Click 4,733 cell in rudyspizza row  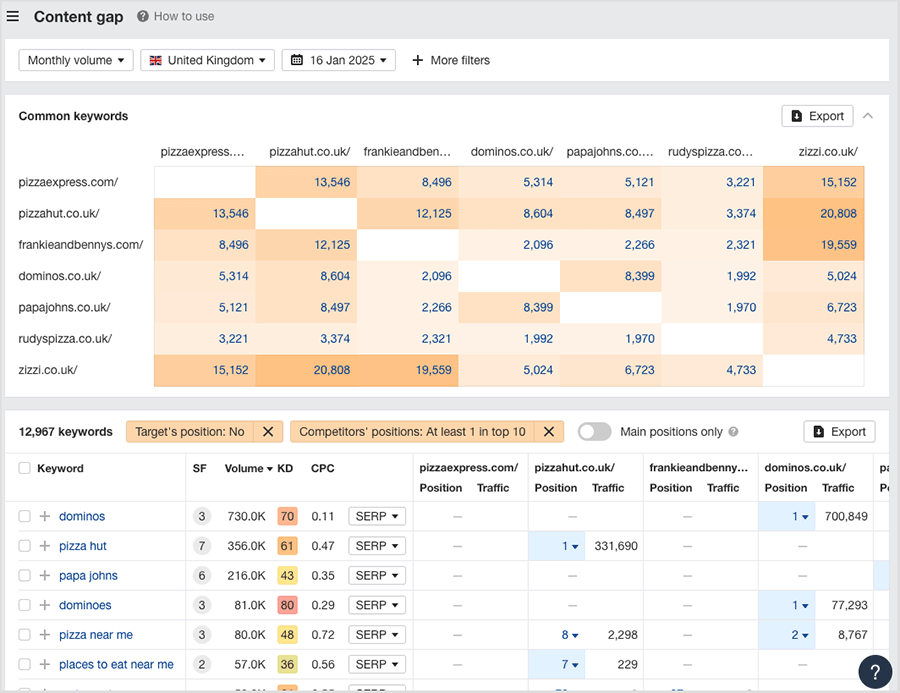(x=814, y=339)
